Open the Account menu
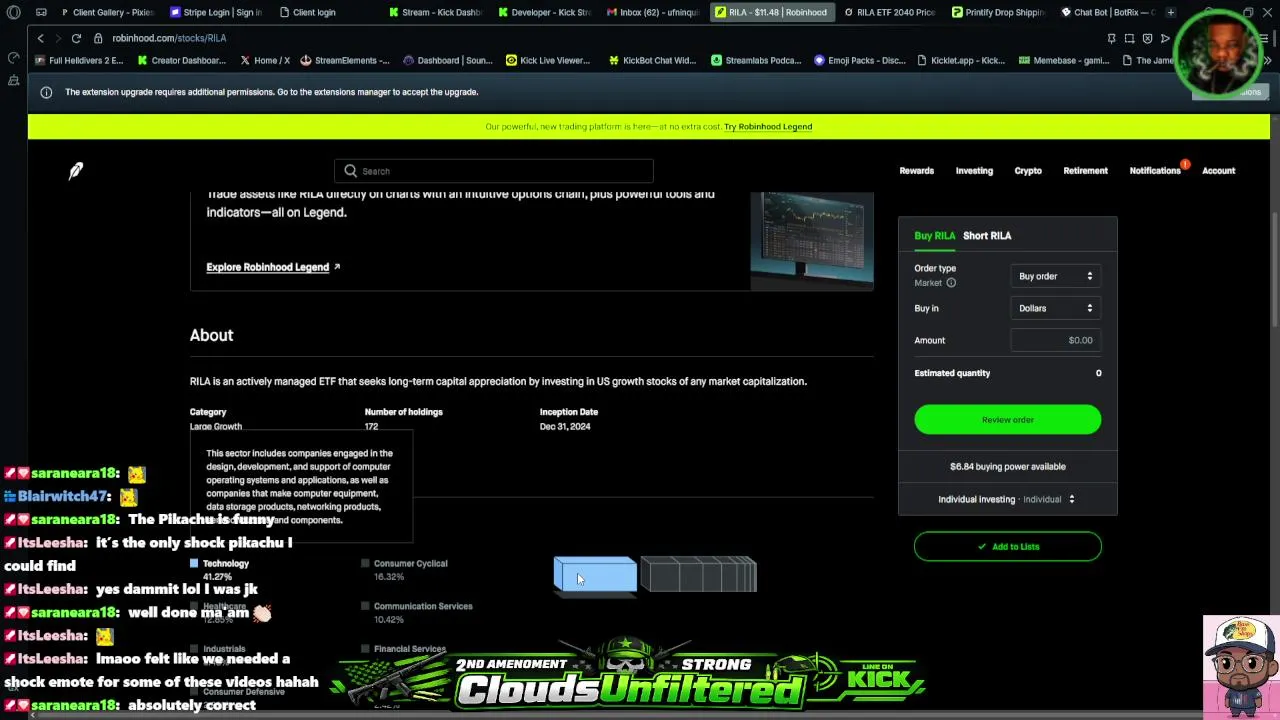The height and width of the screenshot is (720, 1280). pos(1218,171)
